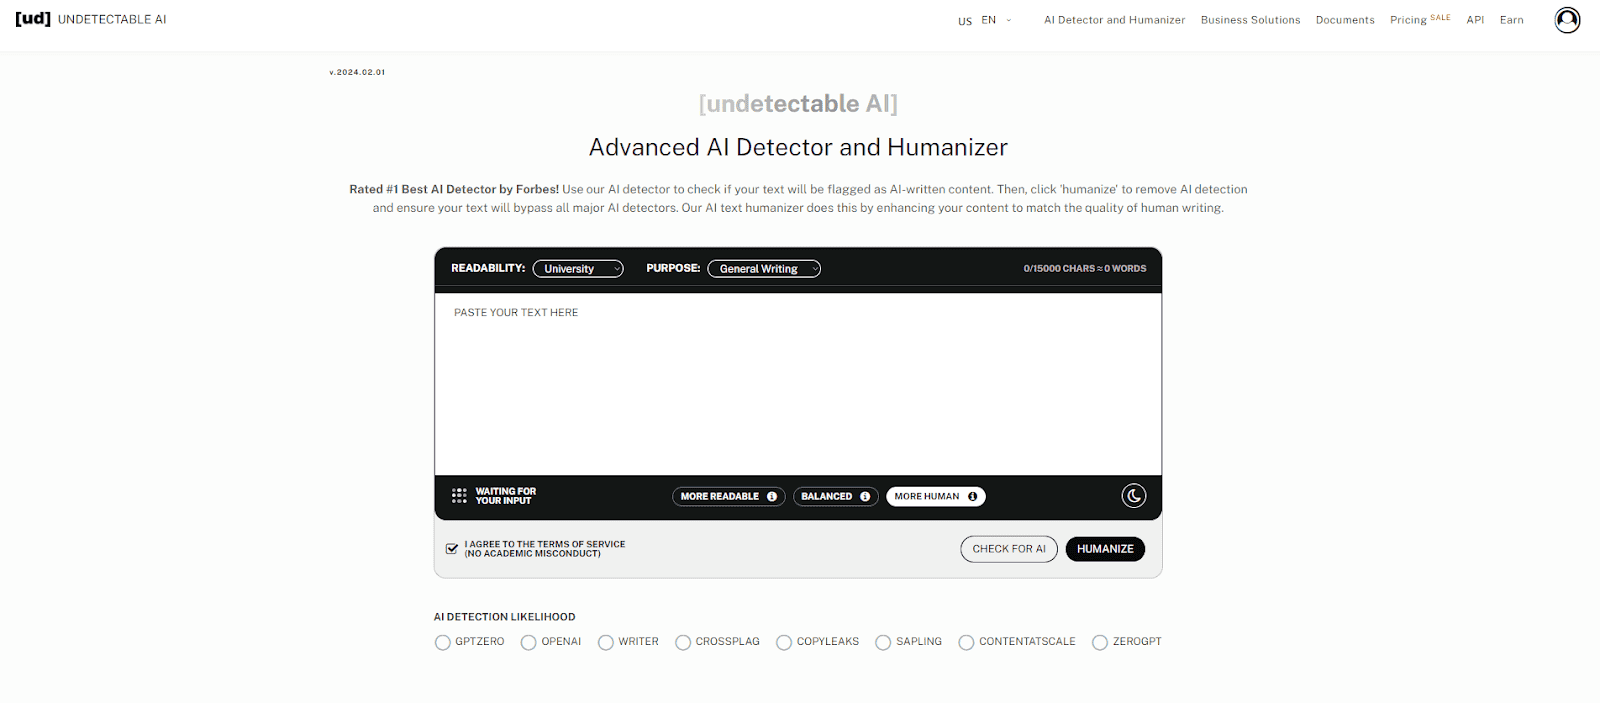Select the Copyleaks detector circle
The image size is (1600, 703).
(x=784, y=643)
